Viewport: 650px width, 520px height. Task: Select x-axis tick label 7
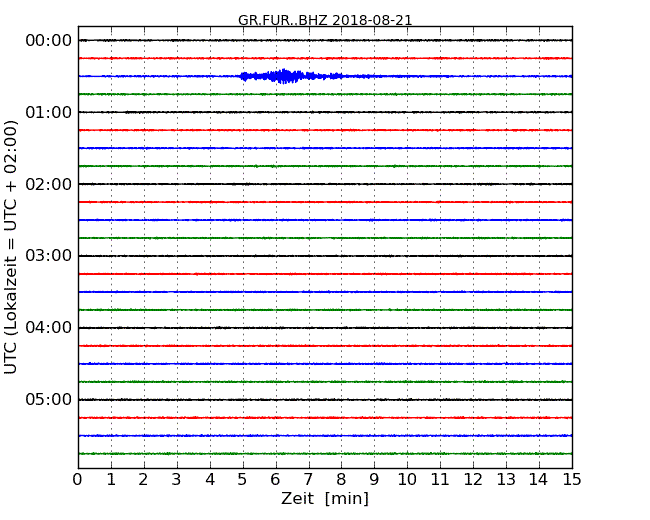click(308, 480)
